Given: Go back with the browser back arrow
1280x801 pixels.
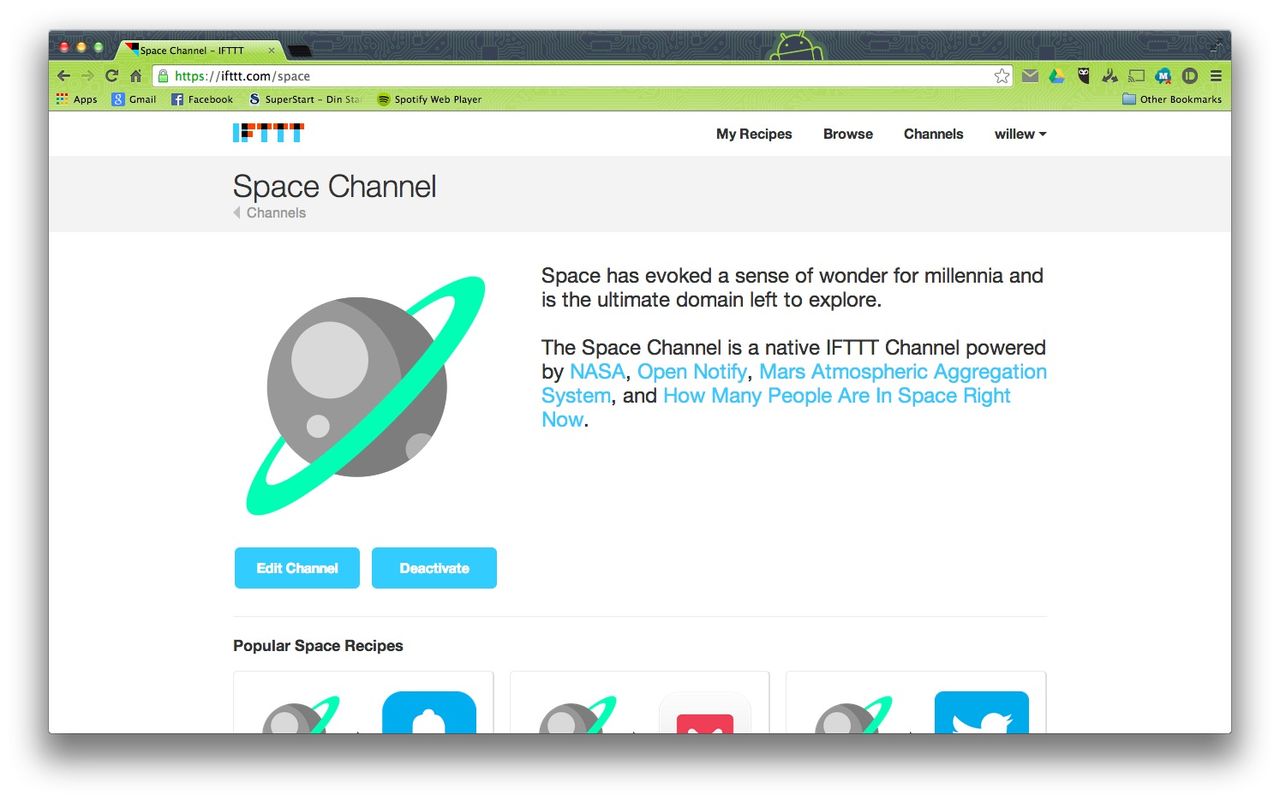Looking at the screenshot, I should [x=64, y=76].
